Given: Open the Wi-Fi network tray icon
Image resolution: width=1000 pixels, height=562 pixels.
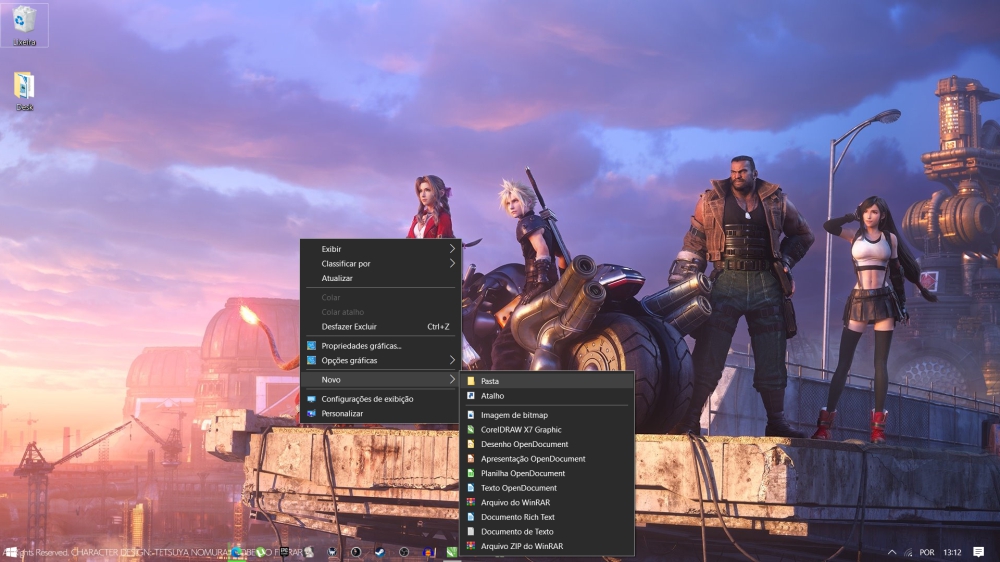Looking at the screenshot, I should (x=908, y=552).
